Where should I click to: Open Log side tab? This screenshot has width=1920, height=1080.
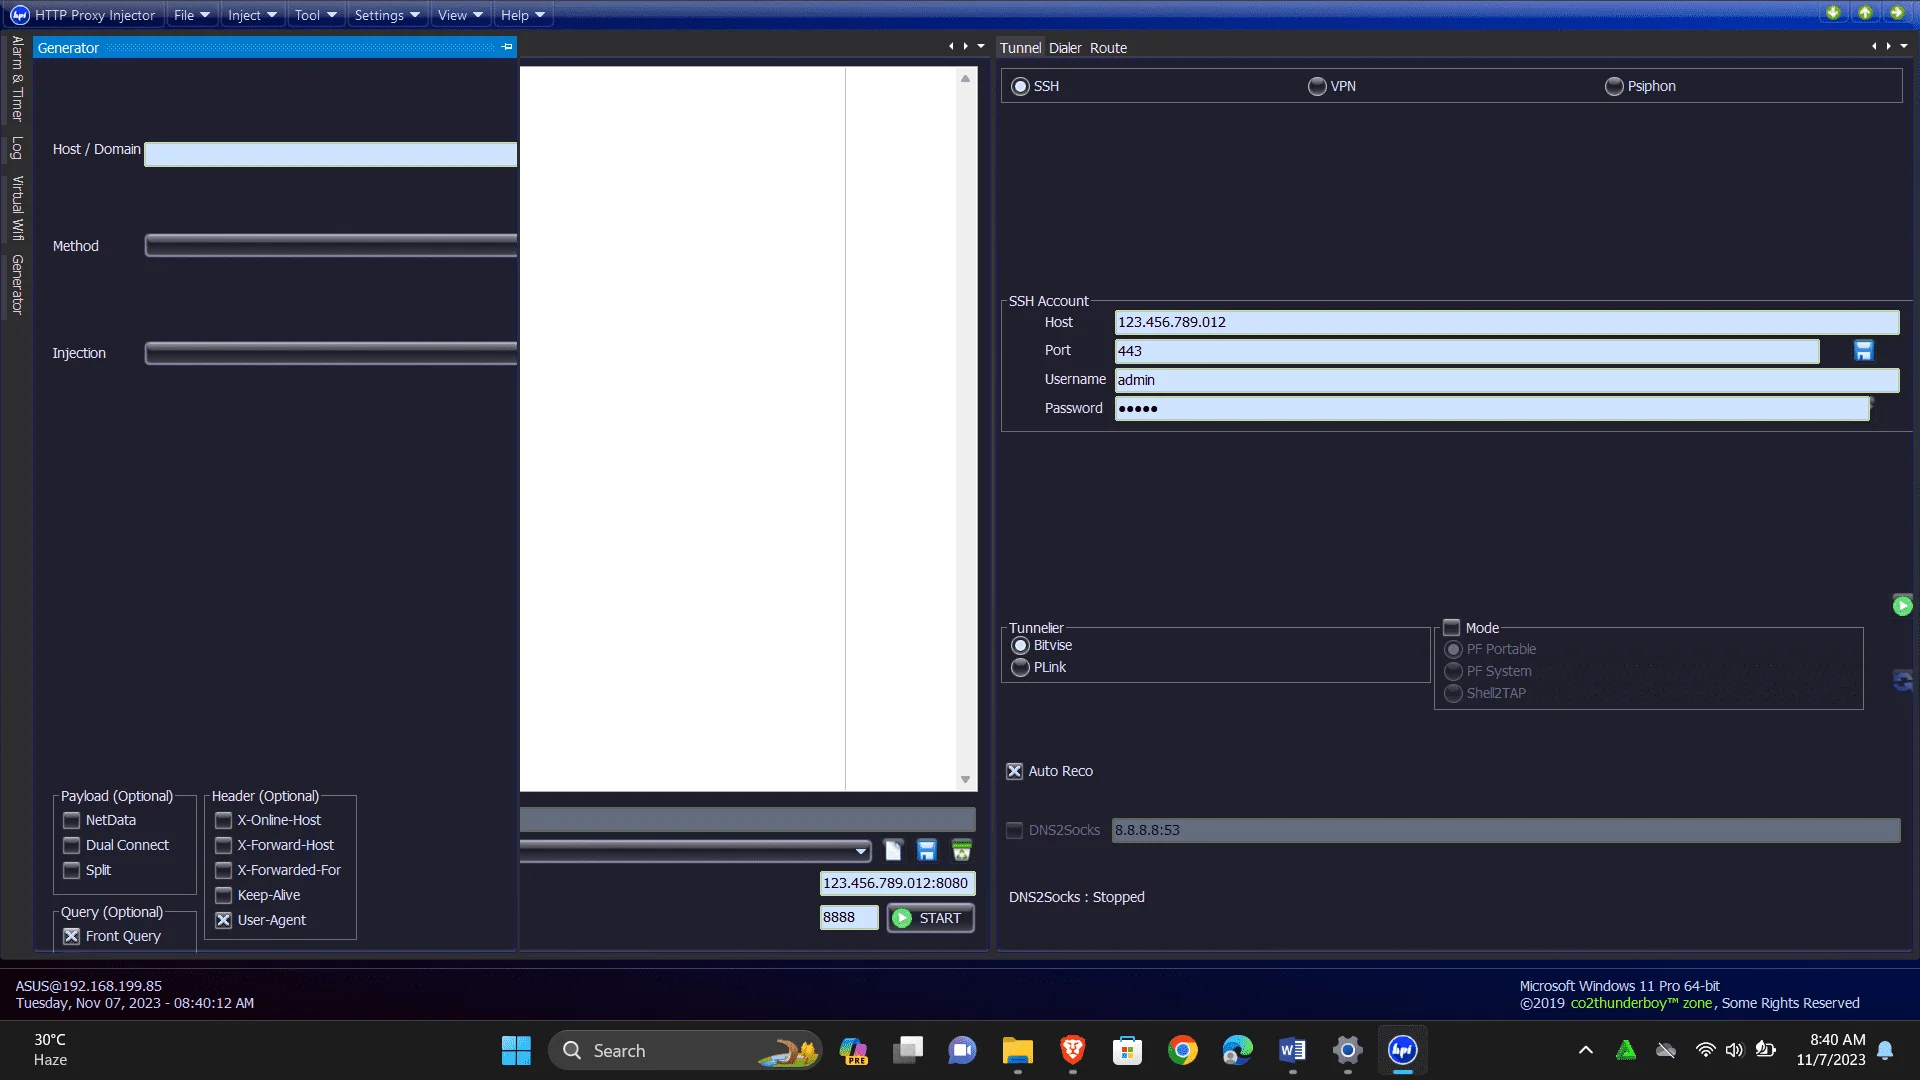point(17,148)
